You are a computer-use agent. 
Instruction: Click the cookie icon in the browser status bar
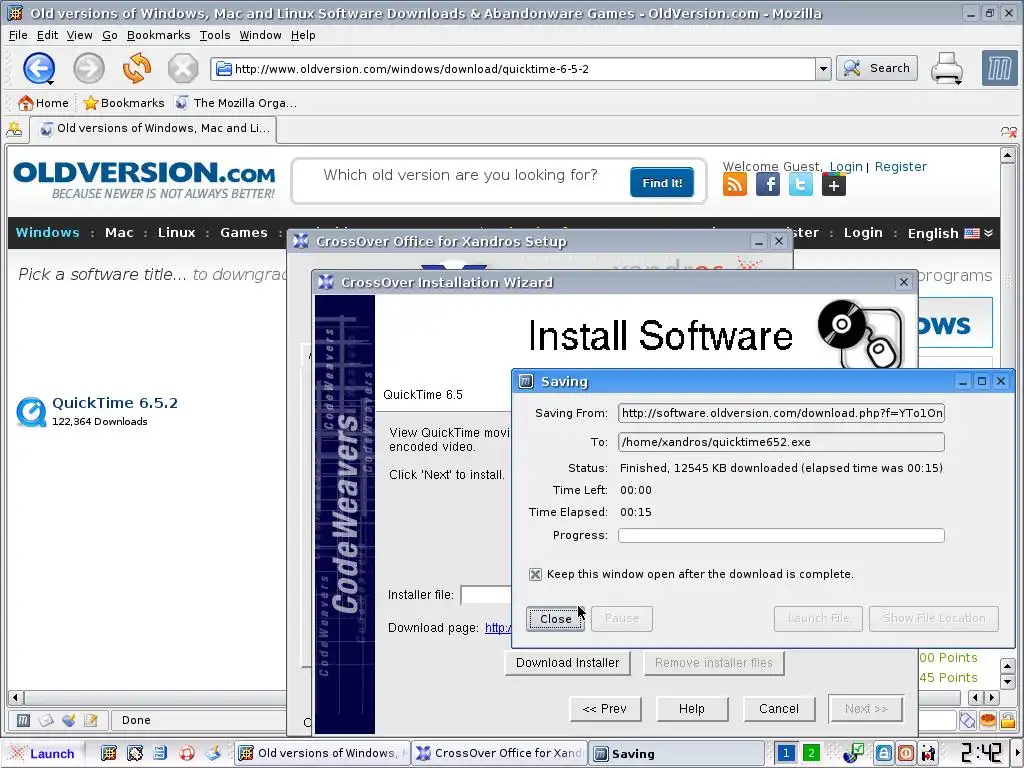(x=987, y=720)
